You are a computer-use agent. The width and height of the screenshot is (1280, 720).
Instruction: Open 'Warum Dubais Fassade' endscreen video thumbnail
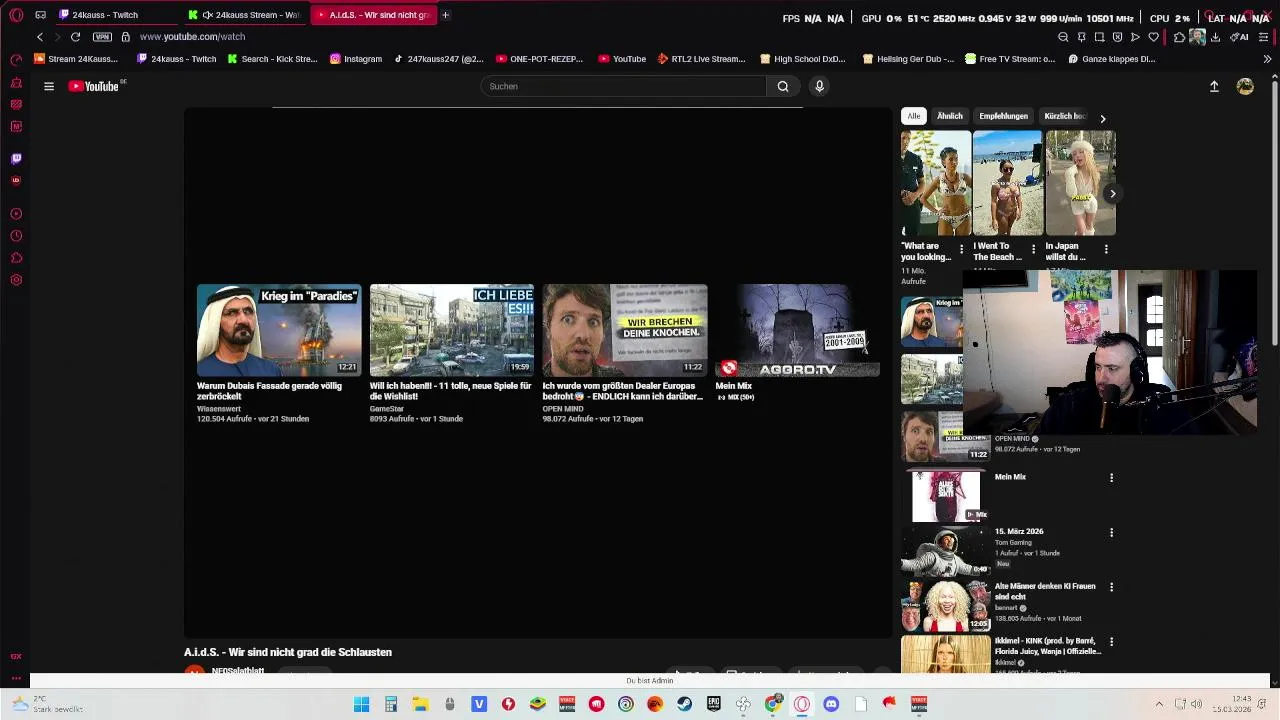[x=279, y=330]
